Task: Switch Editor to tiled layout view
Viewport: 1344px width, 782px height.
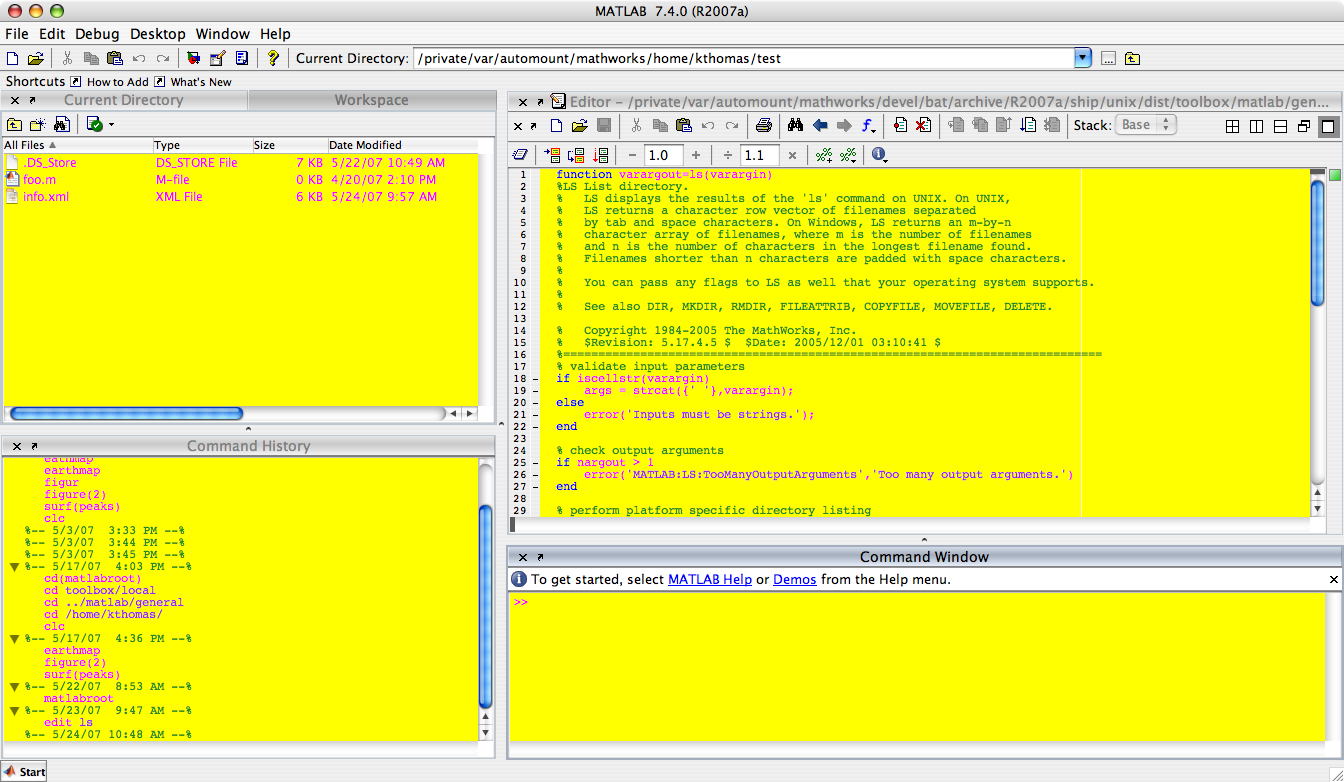Action: pyautogui.click(x=1232, y=126)
